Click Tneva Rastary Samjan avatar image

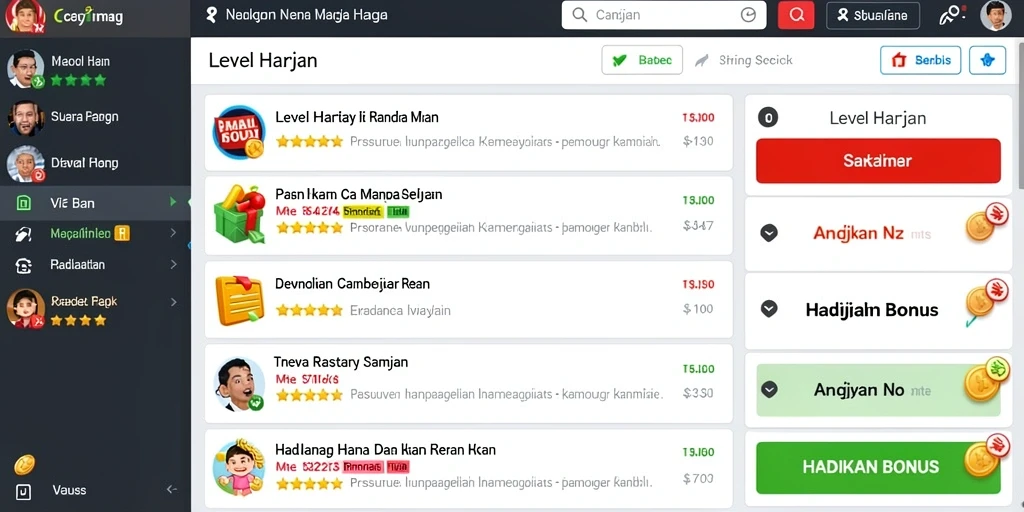pos(238,384)
